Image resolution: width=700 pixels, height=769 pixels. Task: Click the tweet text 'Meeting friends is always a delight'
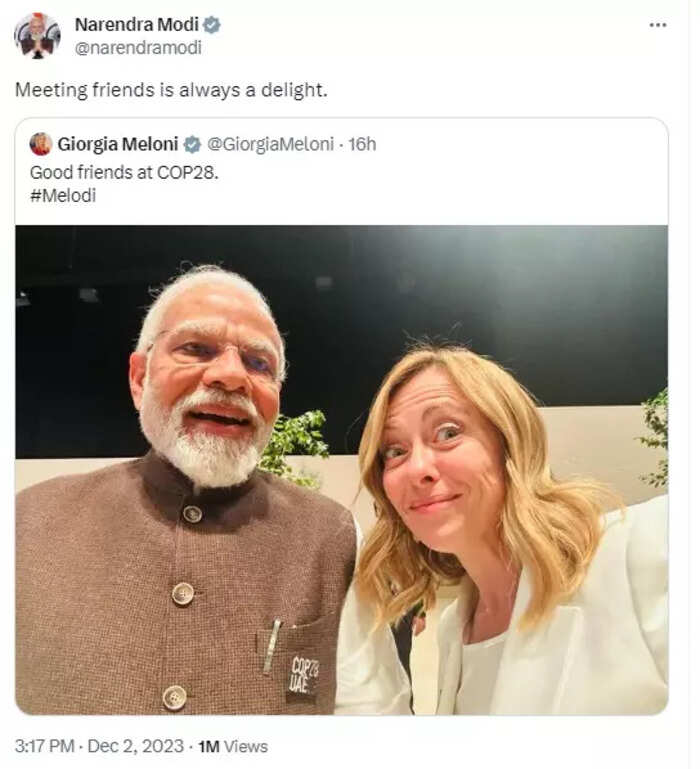171,90
